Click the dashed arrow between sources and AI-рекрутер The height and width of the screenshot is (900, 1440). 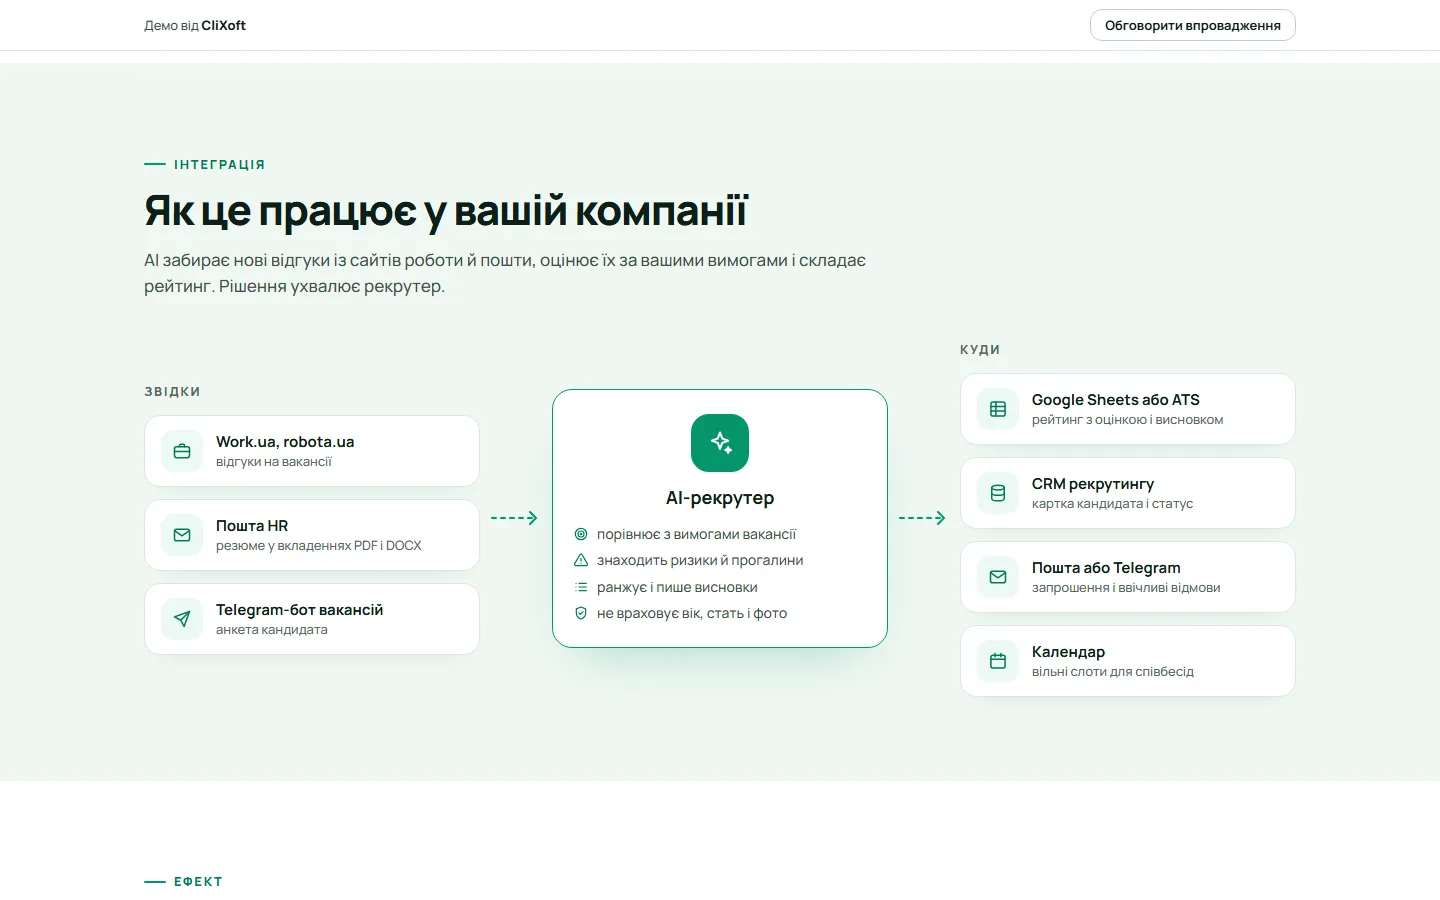point(514,518)
